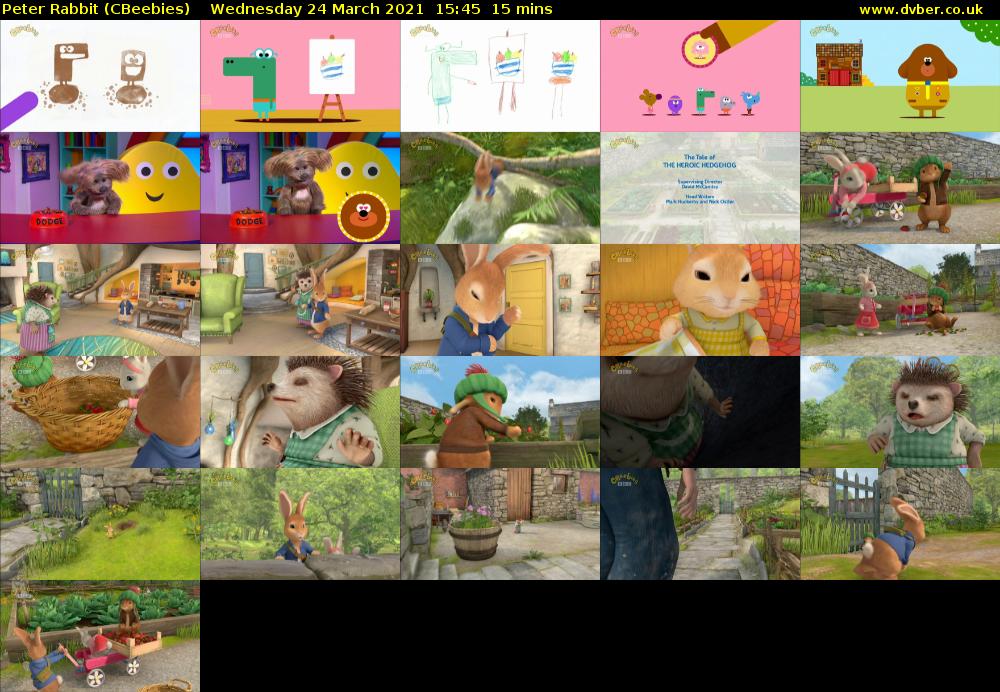Select the Peter Rabbit by yellow door frame
The height and width of the screenshot is (692, 1000).
point(500,299)
